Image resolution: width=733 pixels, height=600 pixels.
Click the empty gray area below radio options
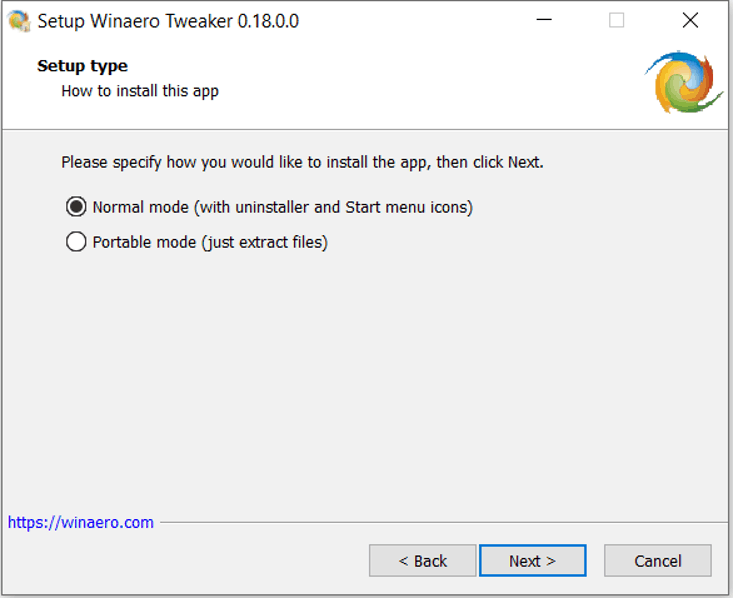click(x=365, y=374)
